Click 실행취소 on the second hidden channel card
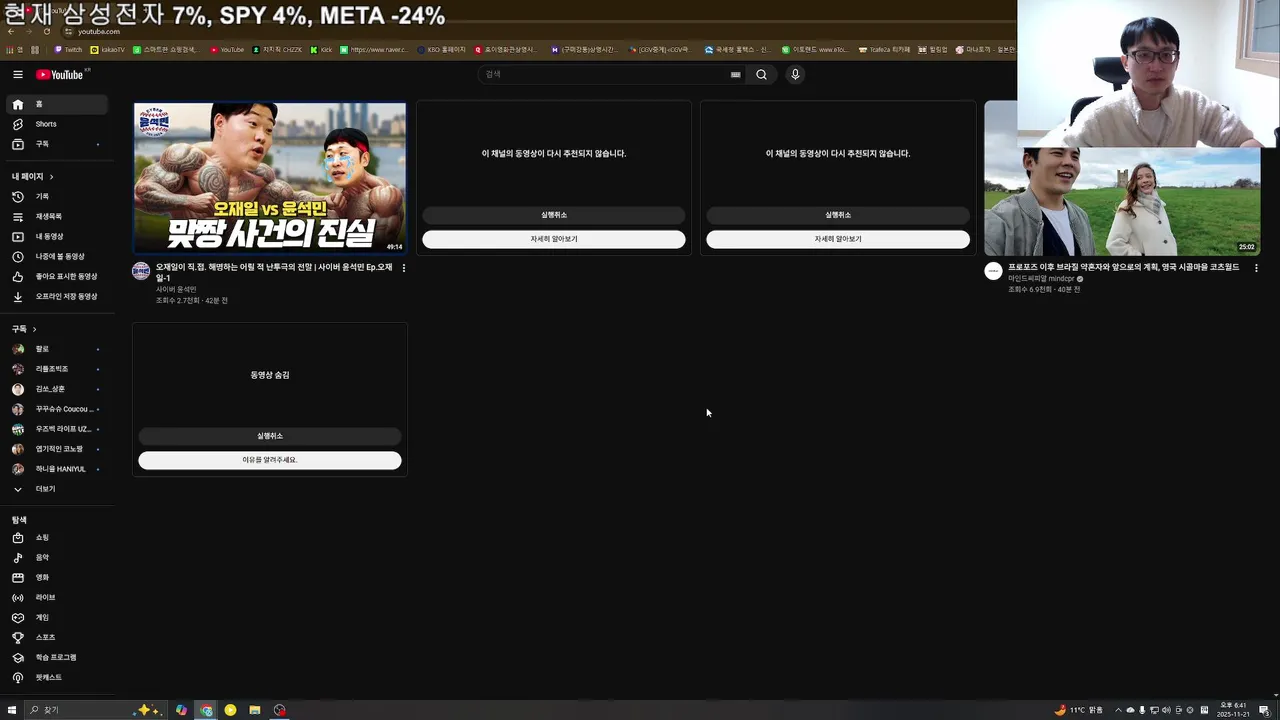Image resolution: width=1280 pixels, height=720 pixels. (x=838, y=215)
